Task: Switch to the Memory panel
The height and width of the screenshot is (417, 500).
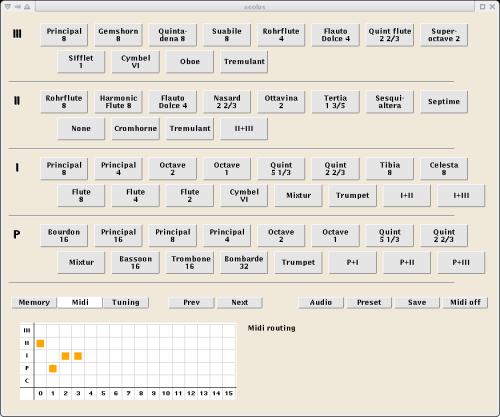Action: coord(34,303)
